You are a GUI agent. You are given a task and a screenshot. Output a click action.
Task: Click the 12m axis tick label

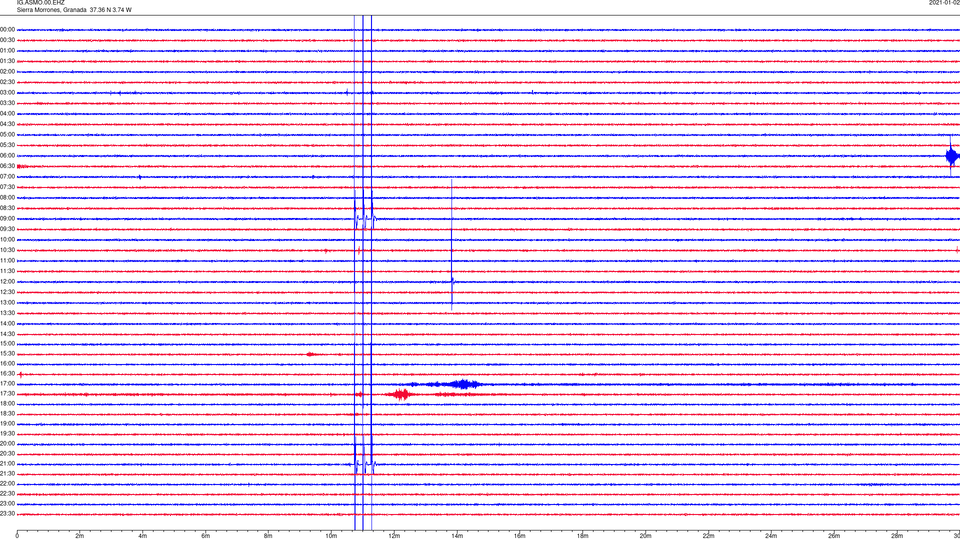tap(394, 536)
